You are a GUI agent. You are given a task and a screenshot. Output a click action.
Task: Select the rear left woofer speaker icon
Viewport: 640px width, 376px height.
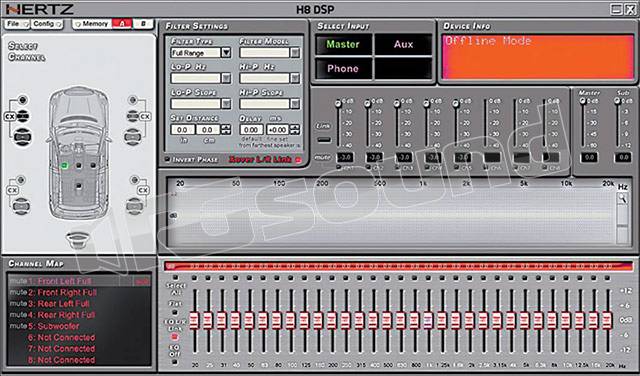(x=21, y=206)
